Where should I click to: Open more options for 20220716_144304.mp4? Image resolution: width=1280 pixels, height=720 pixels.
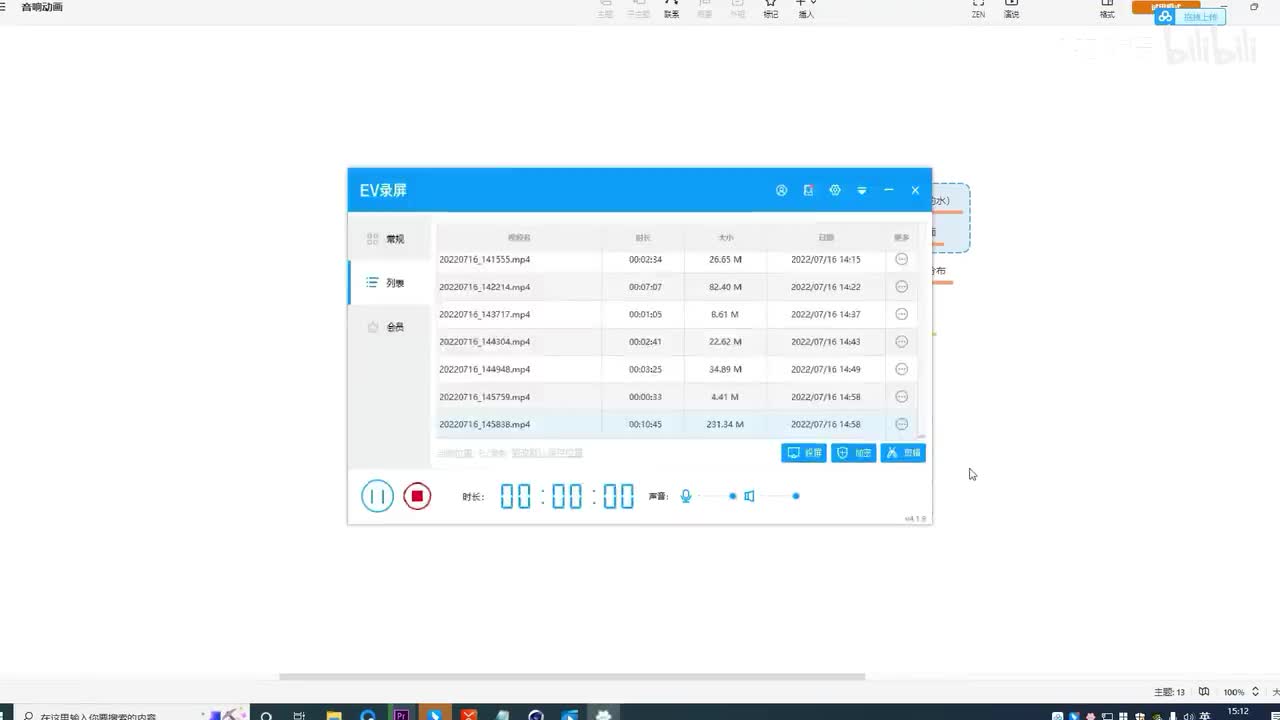click(901, 342)
